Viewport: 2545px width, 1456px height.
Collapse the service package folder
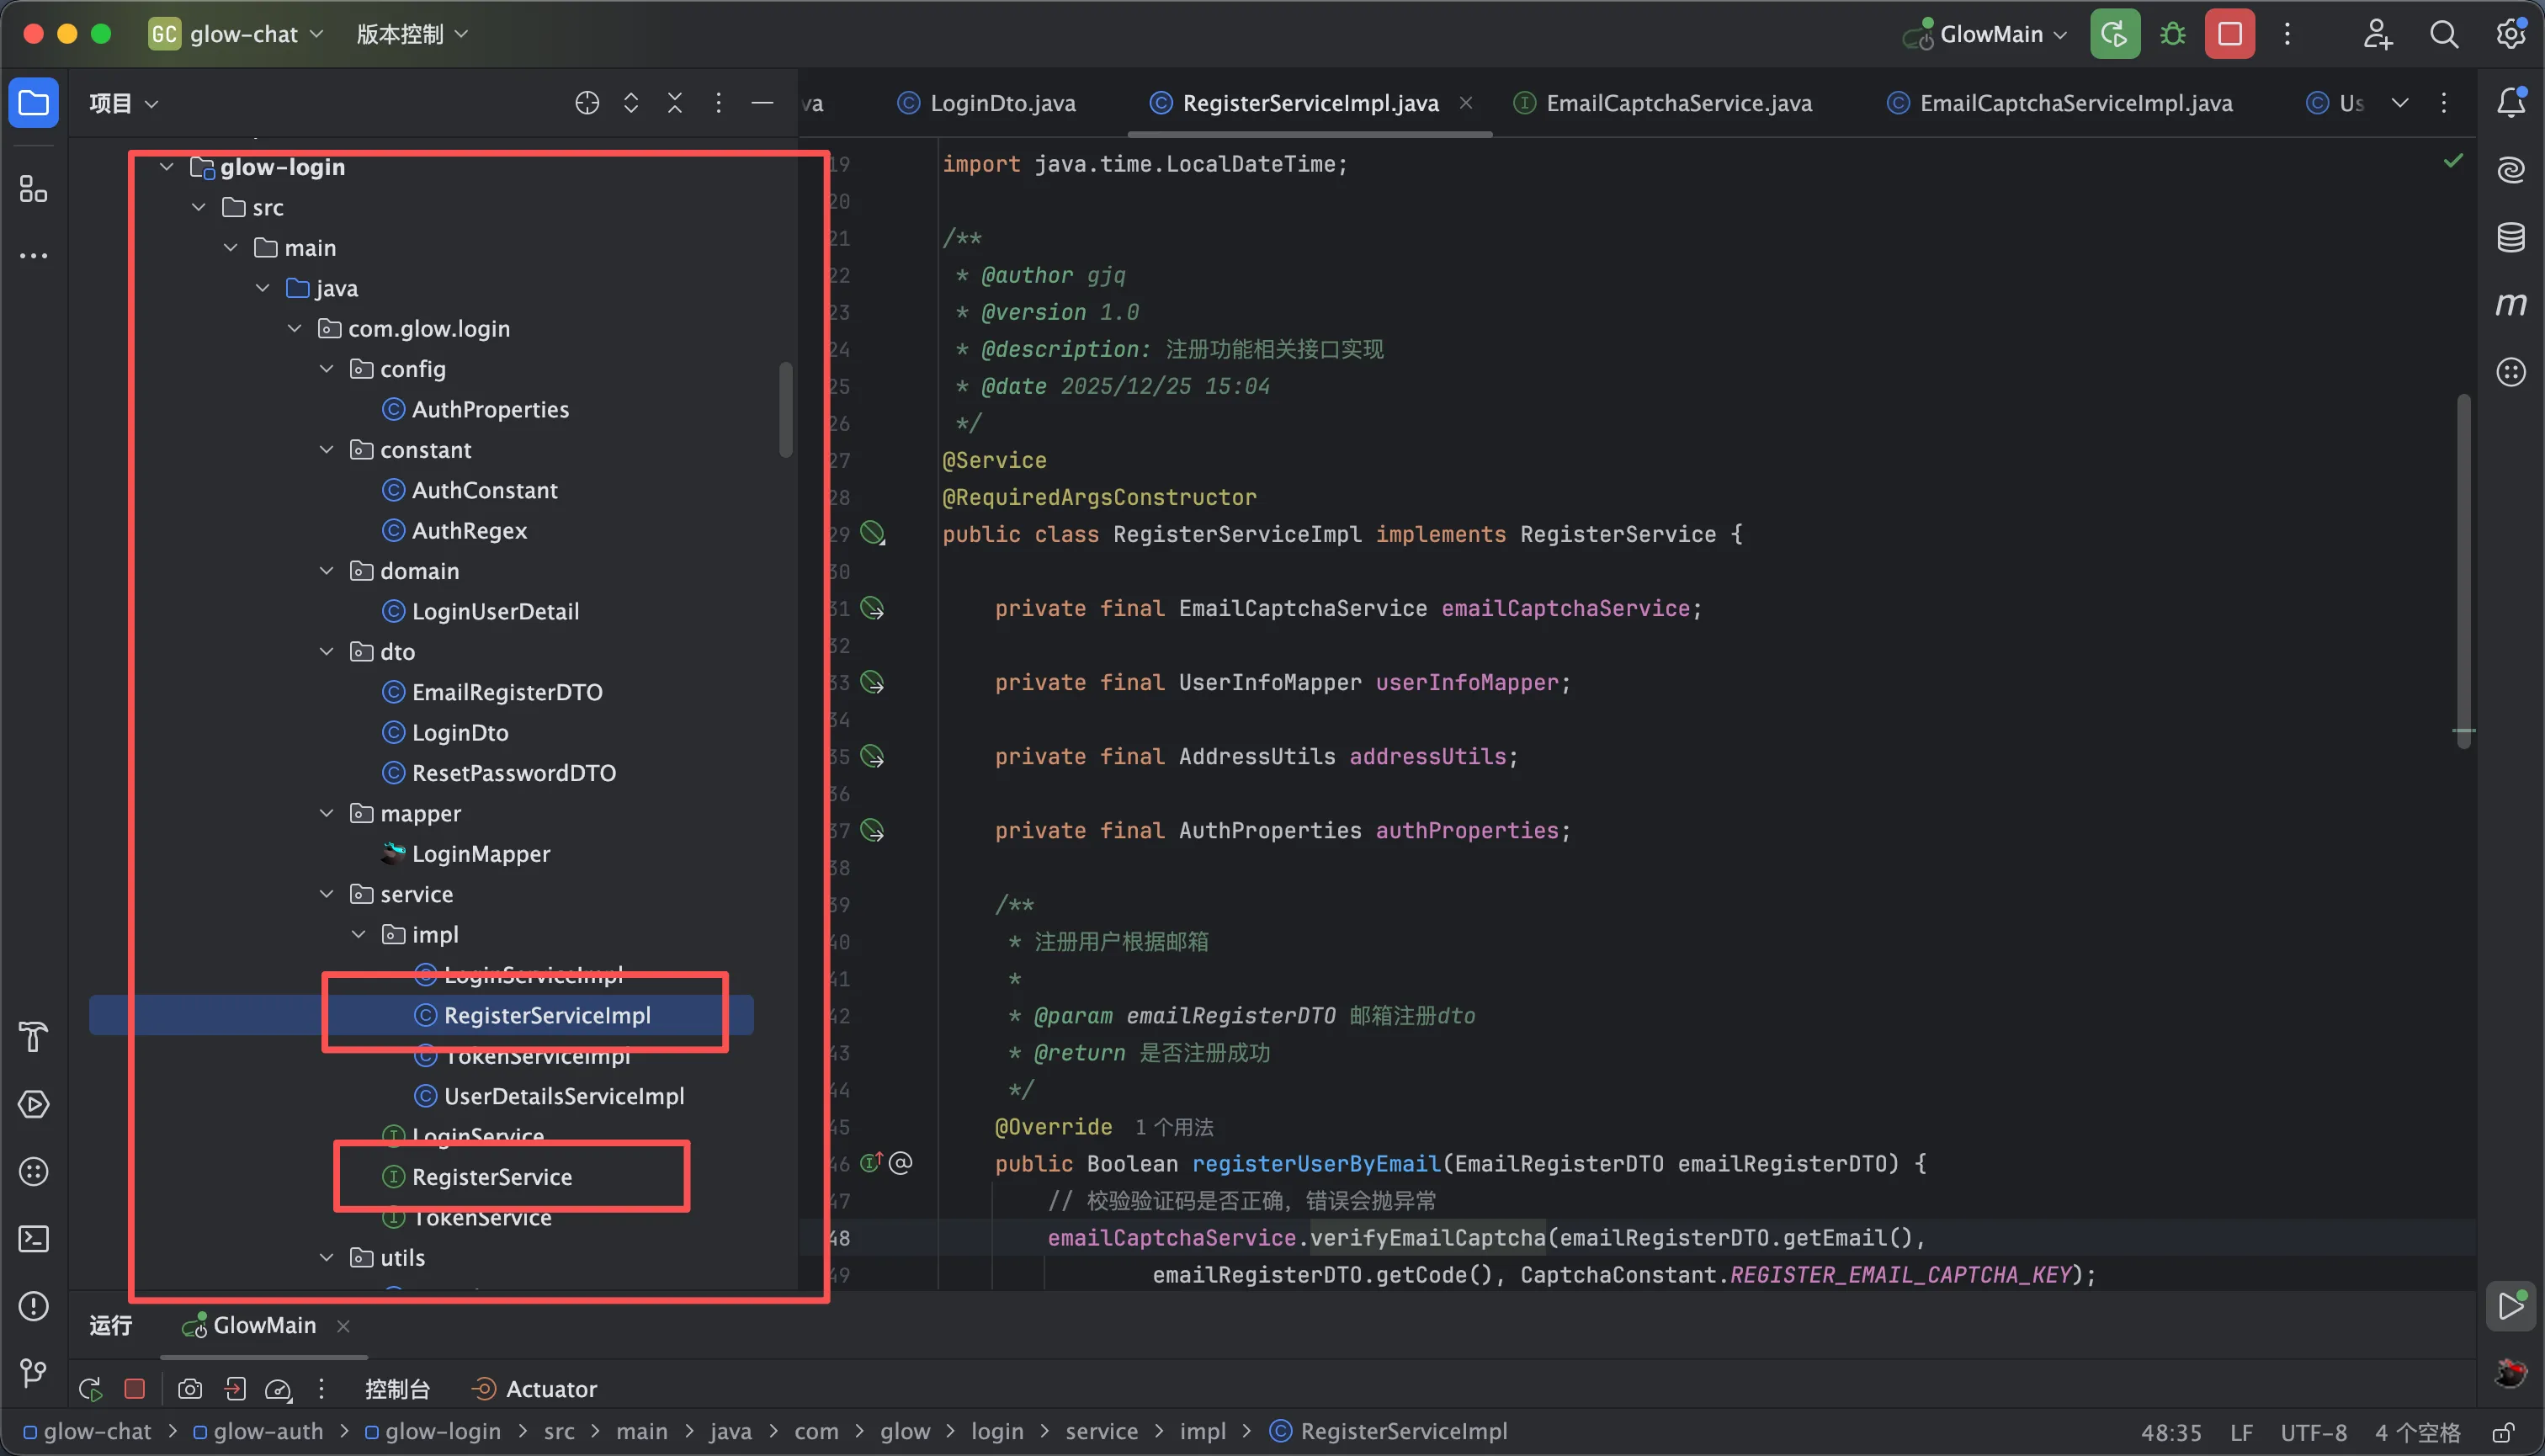tap(327, 894)
